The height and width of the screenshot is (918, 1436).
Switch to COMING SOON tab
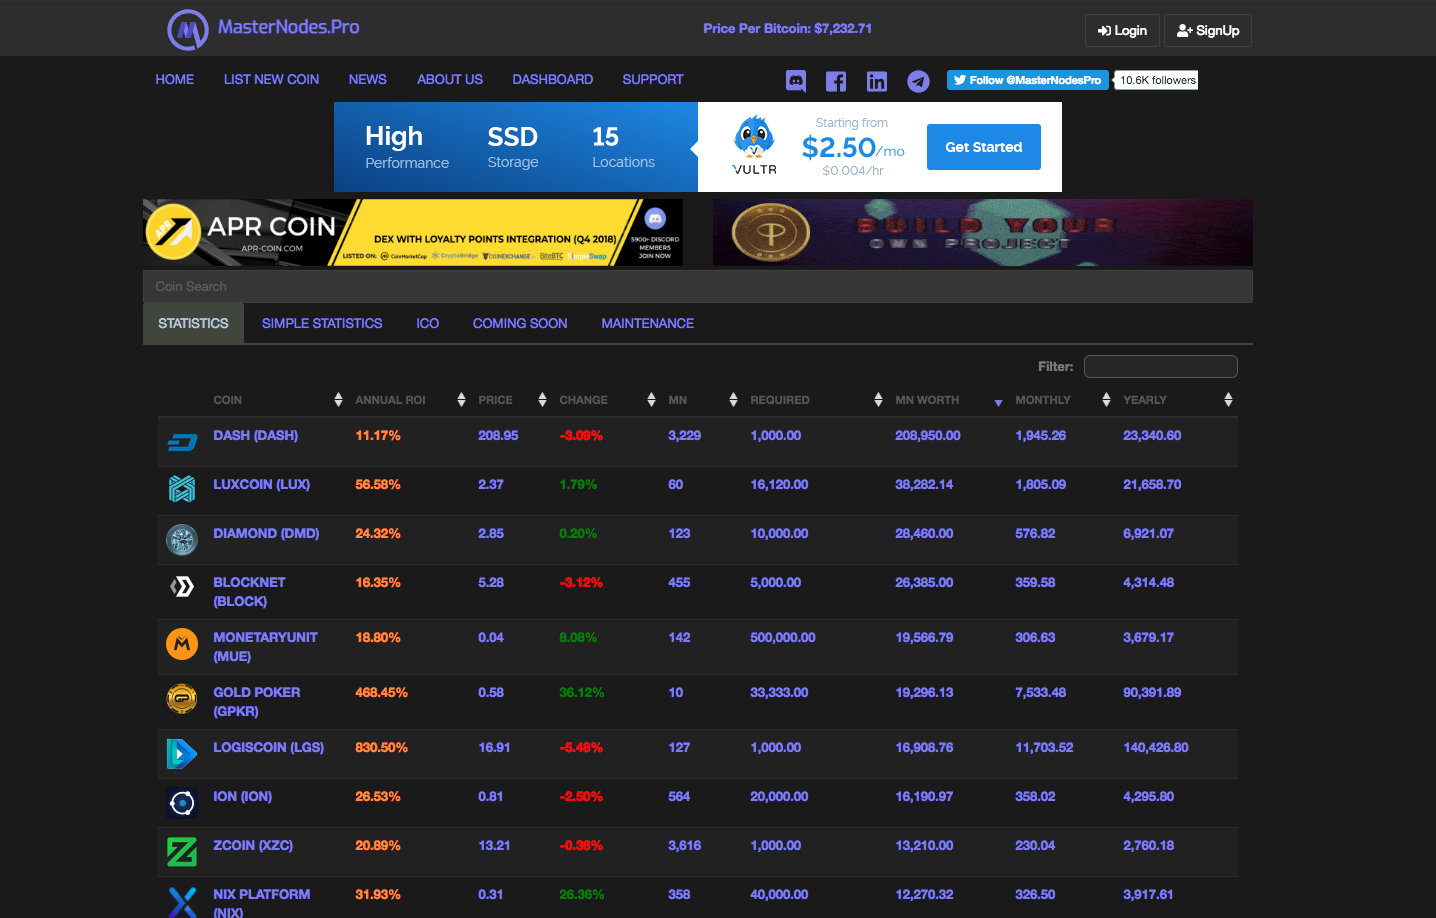click(520, 323)
